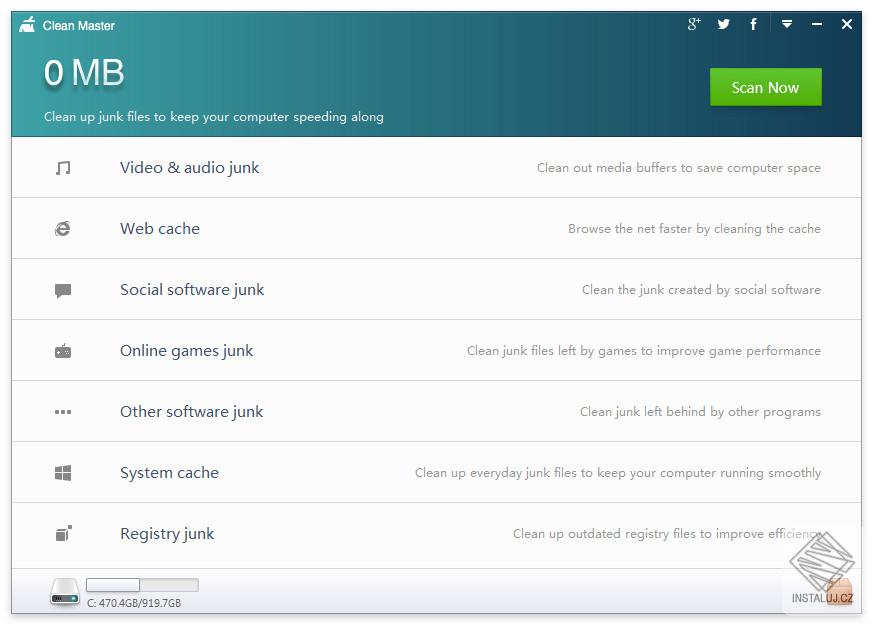Click 'Clean the junk created by social software'

tap(702, 289)
